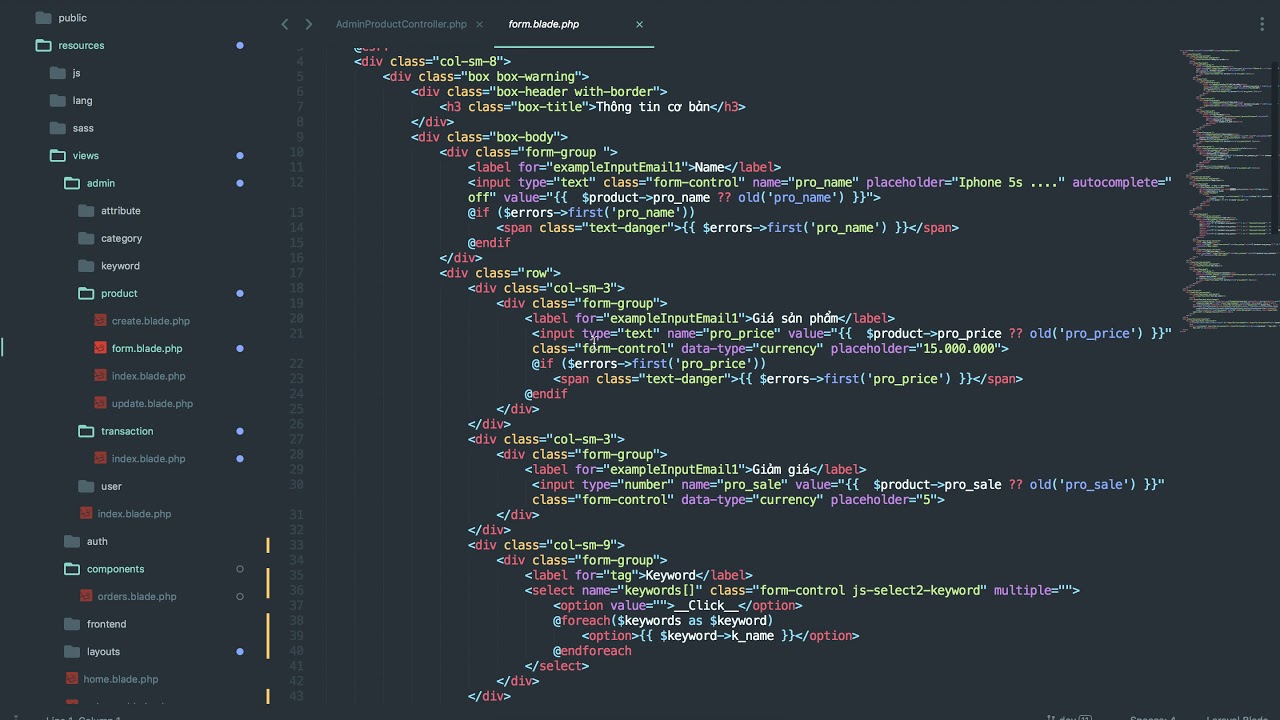Screen dimensions: 1280x720
Task: Click "Iphone 5s ...." placeholder text
Action: tap(1008, 182)
